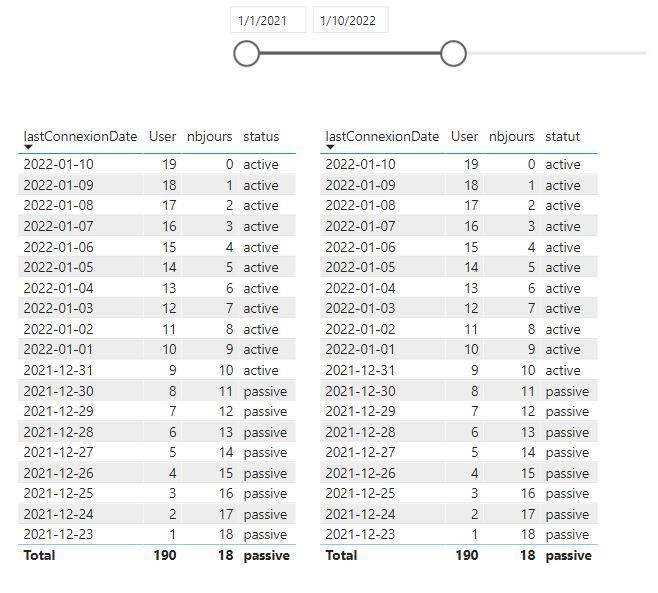Screen dimensions: 658x593
Task: Select 2021-12-24 in the right table
Action: (360, 515)
